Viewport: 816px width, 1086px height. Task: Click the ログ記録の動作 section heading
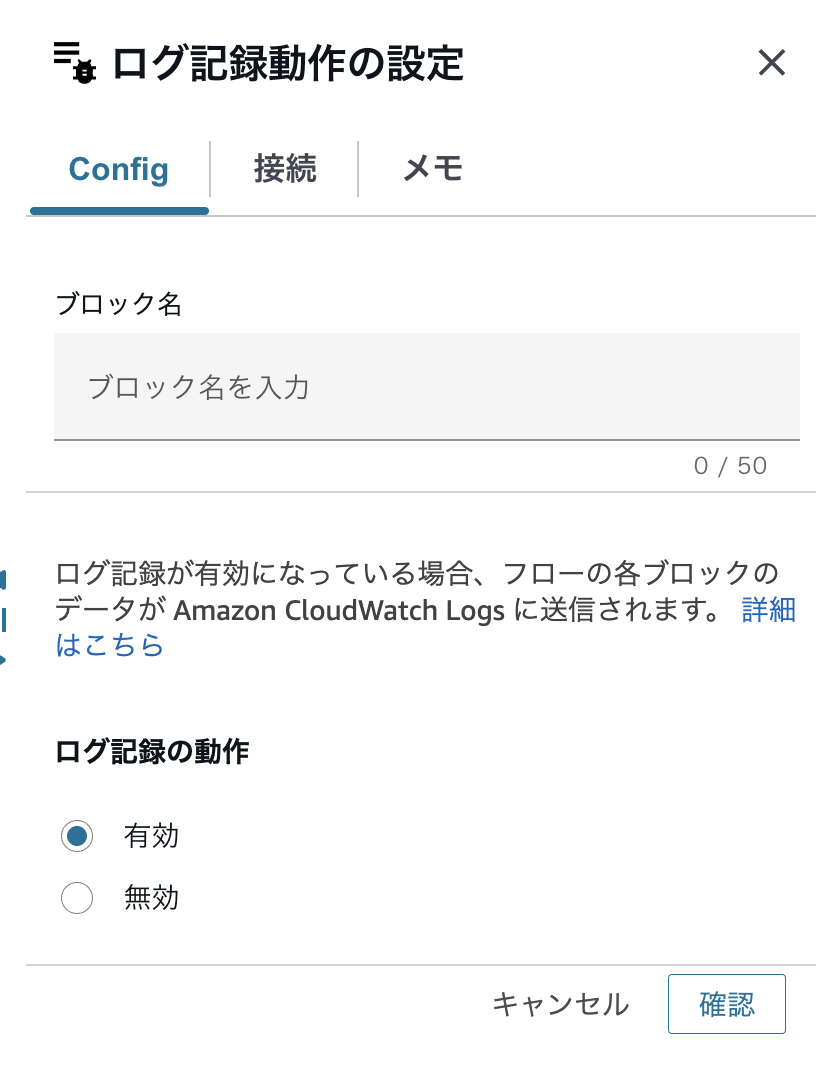pos(152,753)
